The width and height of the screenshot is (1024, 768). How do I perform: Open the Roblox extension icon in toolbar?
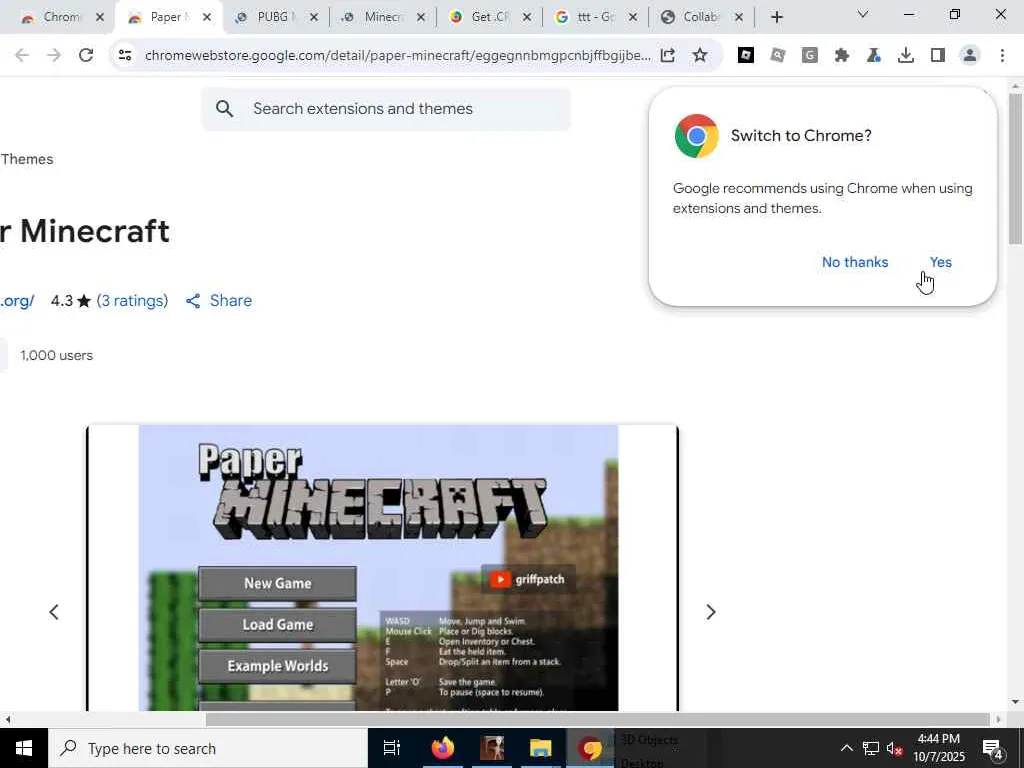746,56
